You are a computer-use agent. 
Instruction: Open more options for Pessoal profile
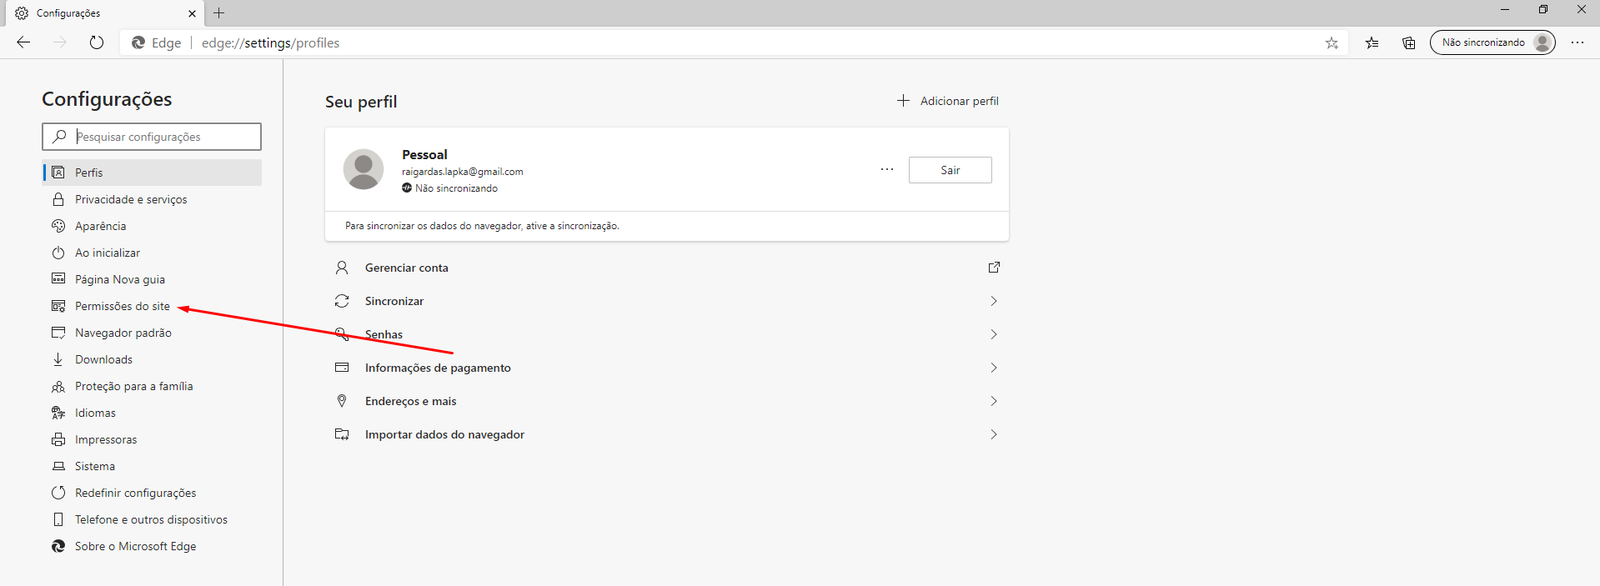886,170
